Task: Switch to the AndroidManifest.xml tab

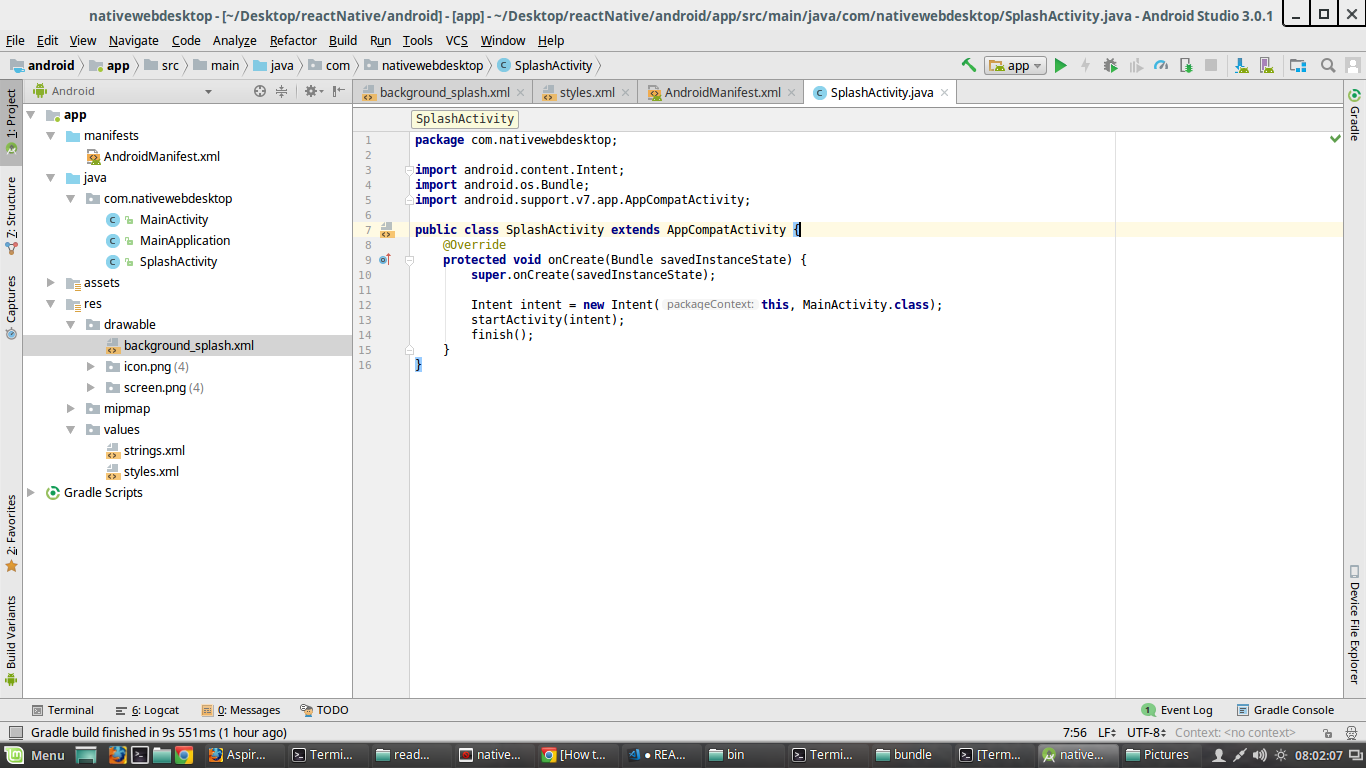Action: pos(723,92)
